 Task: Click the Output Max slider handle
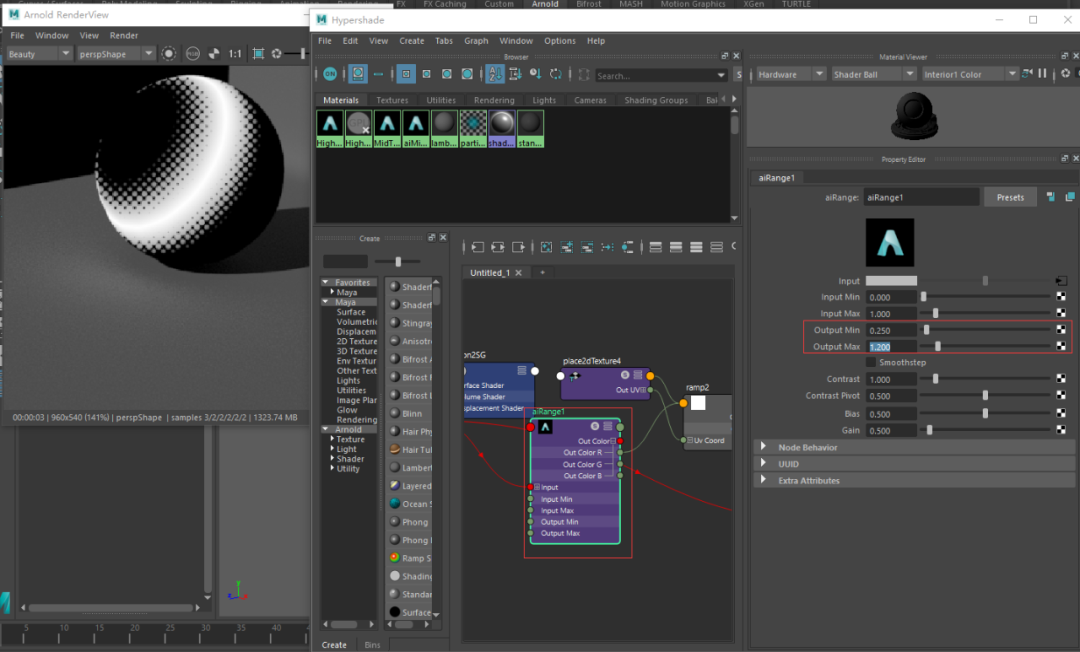point(937,346)
